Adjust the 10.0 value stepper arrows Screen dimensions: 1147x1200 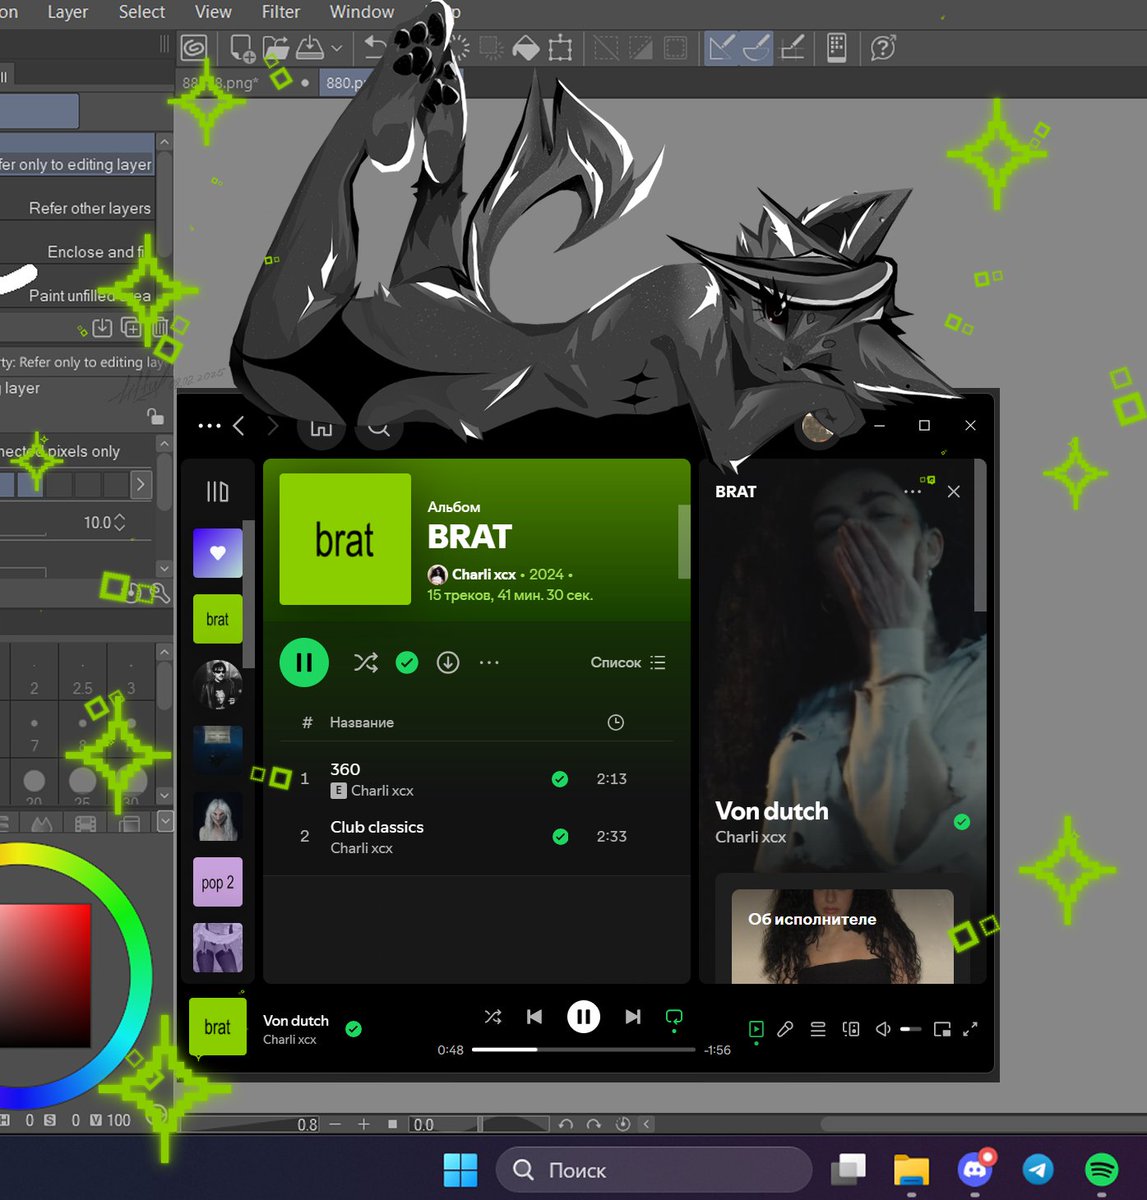pos(120,522)
